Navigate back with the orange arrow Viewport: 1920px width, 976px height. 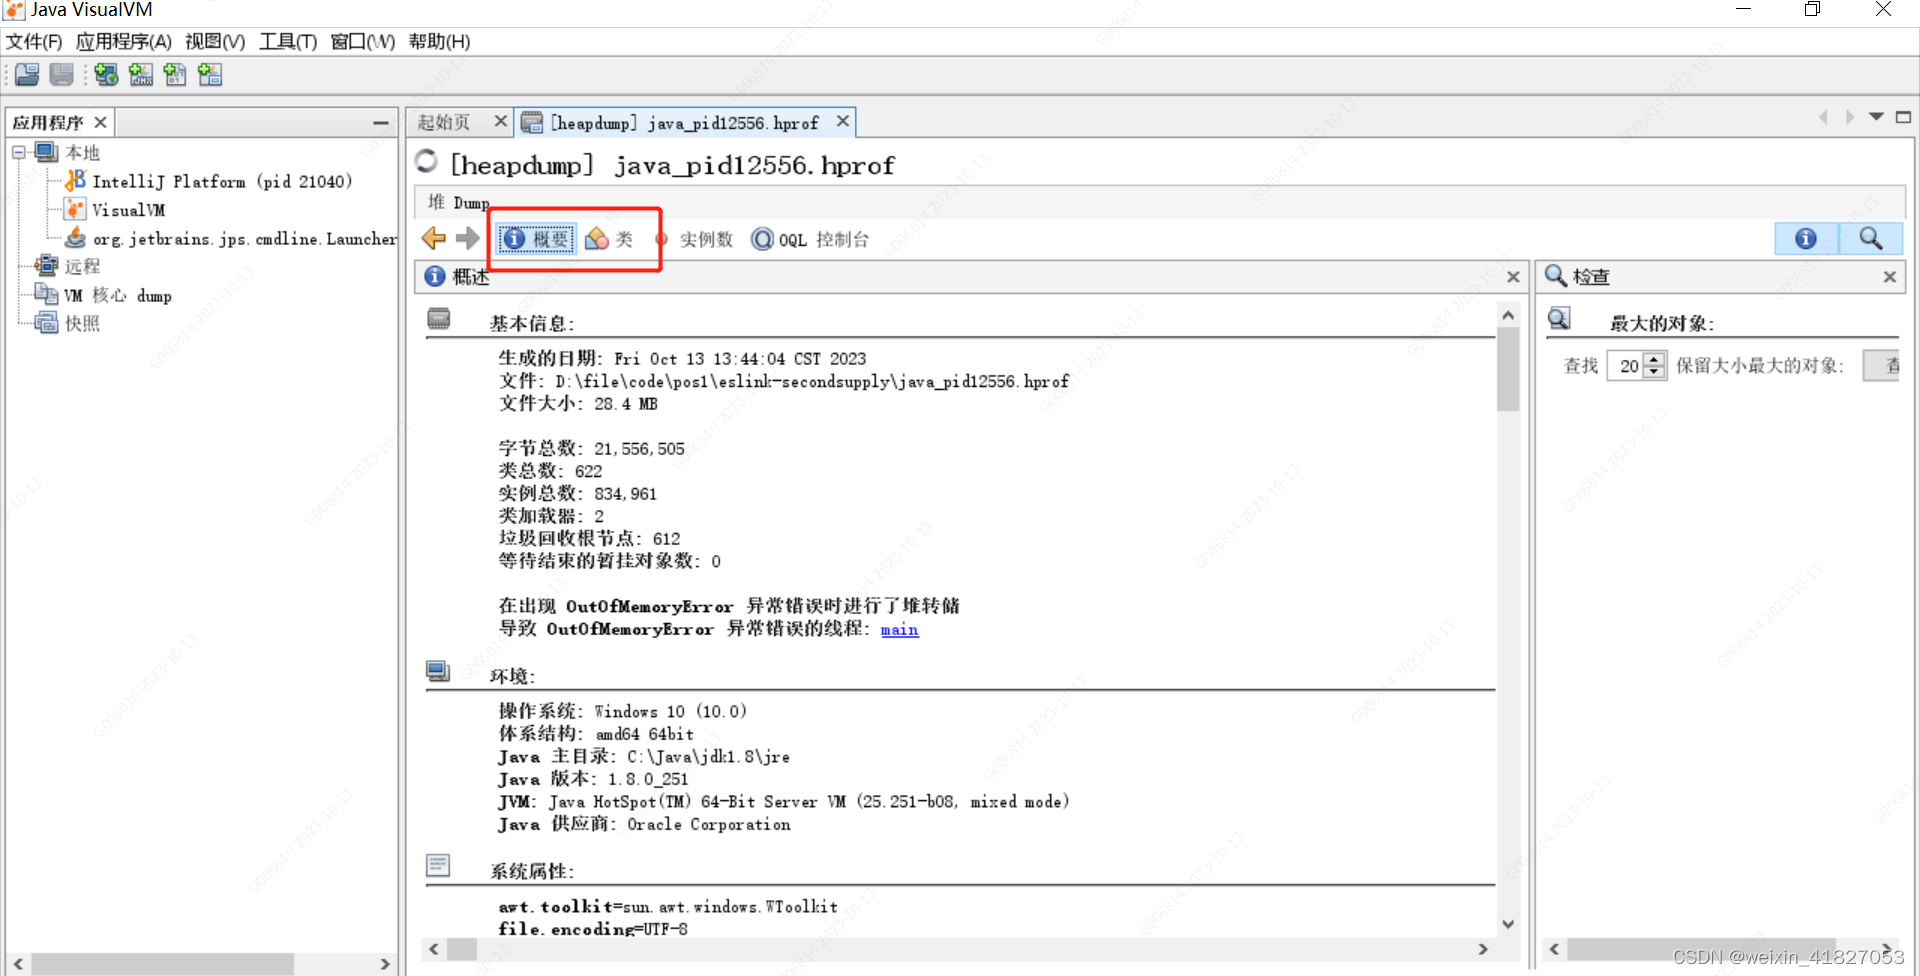pyautogui.click(x=432, y=238)
